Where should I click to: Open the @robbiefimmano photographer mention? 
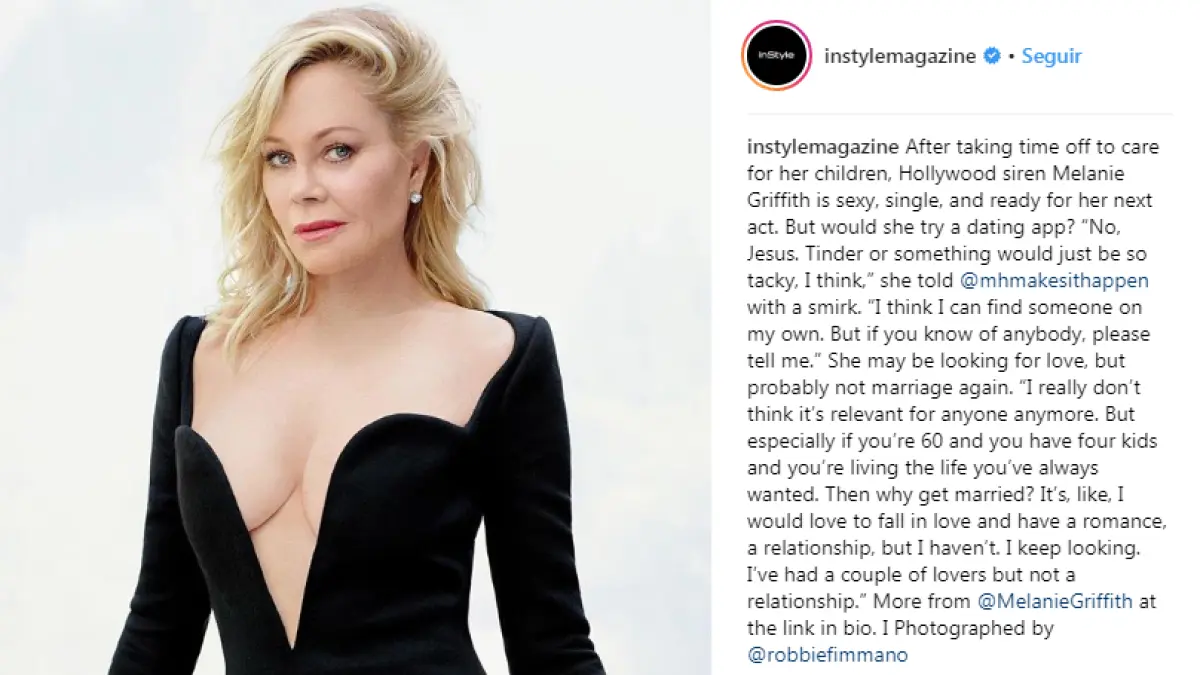827,655
